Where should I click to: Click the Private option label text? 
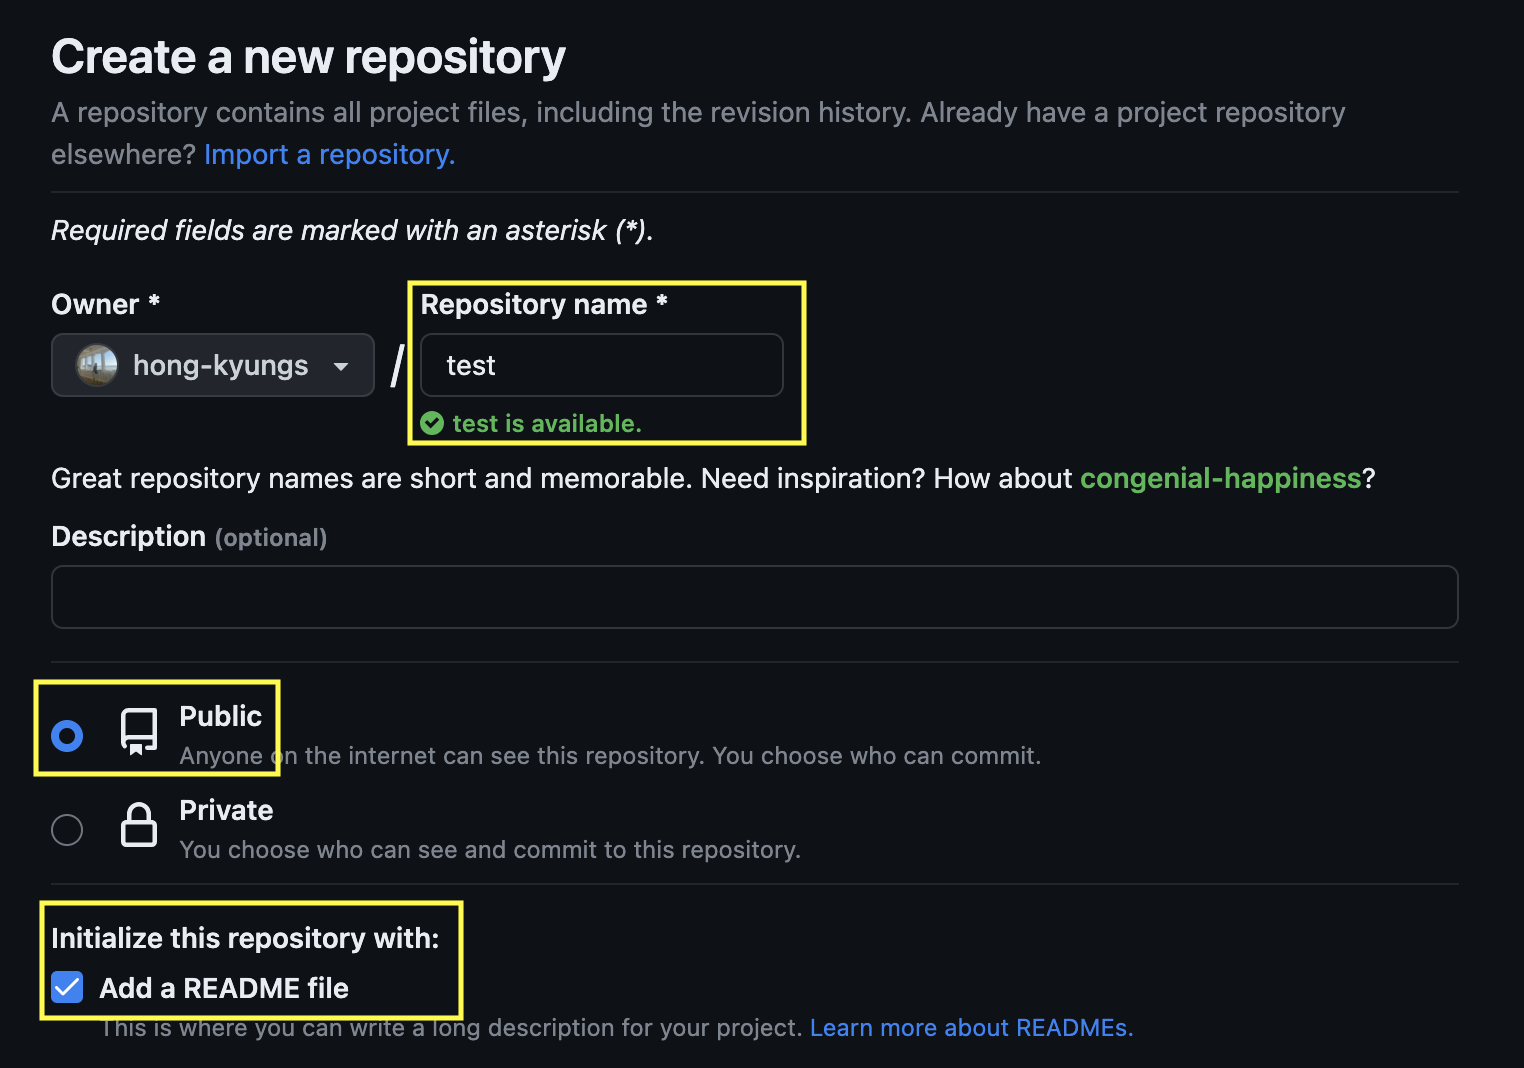226,810
